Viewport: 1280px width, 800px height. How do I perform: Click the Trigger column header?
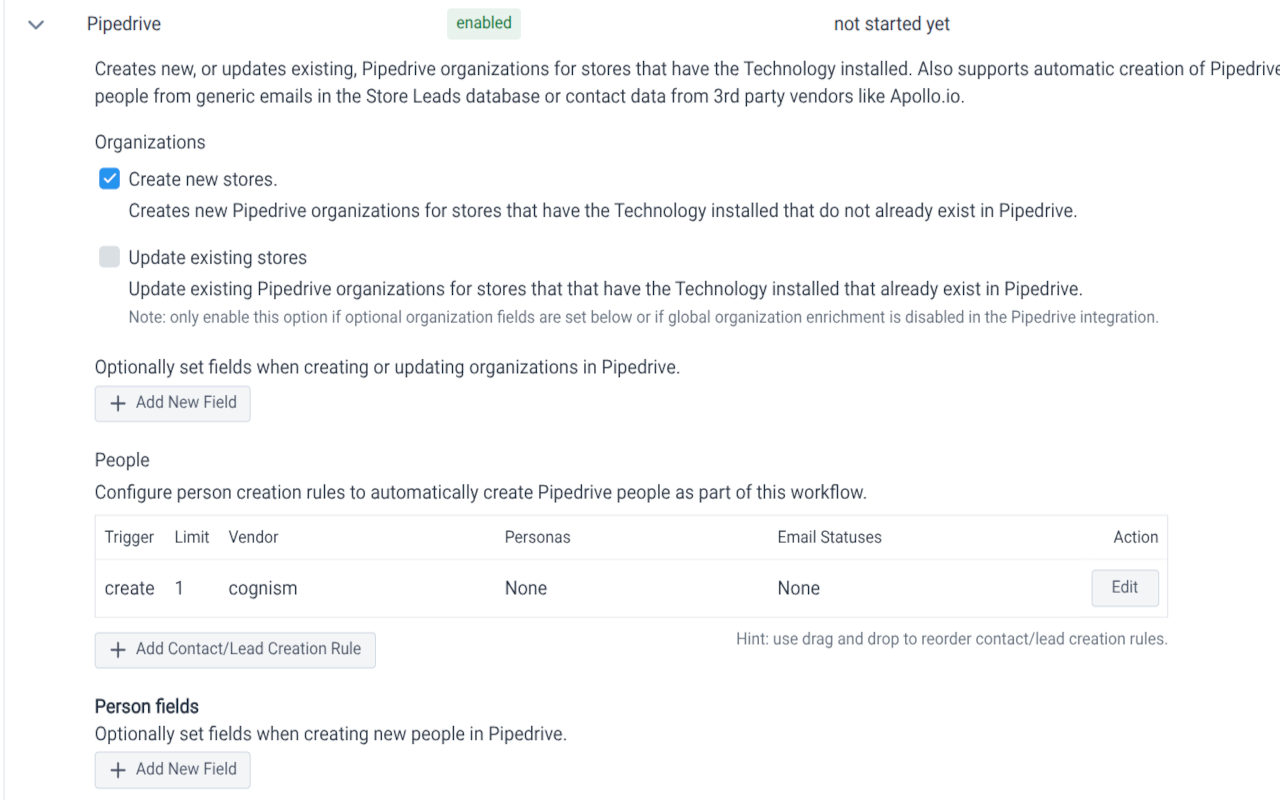129,537
